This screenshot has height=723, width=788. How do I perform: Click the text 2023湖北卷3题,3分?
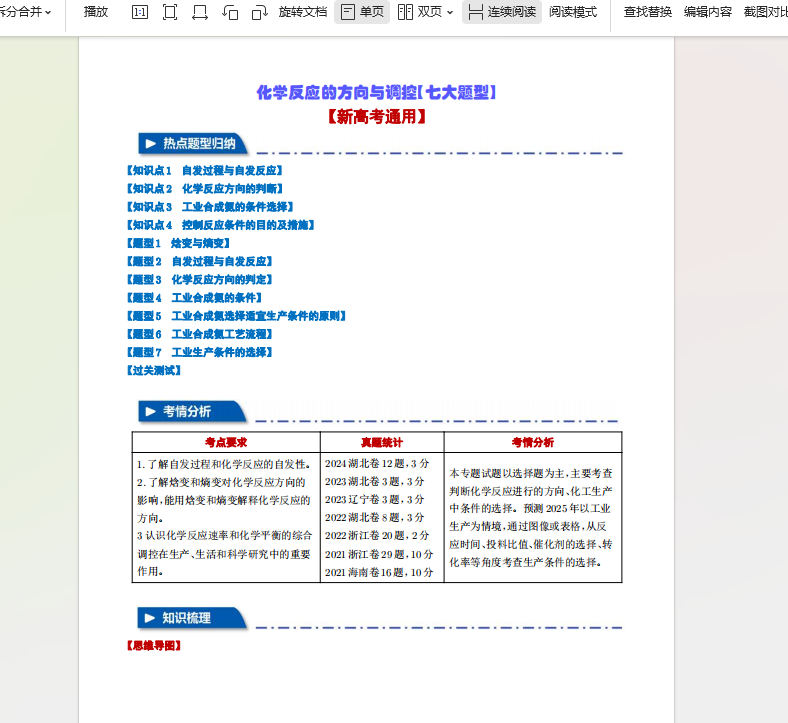pyautogui.click(x=374, y=481)
